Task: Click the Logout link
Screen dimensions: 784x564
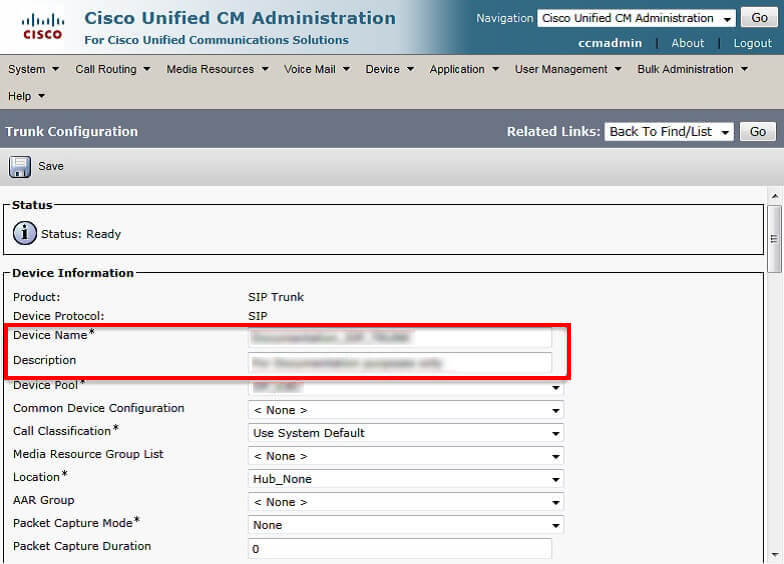Action: point(752,43)
